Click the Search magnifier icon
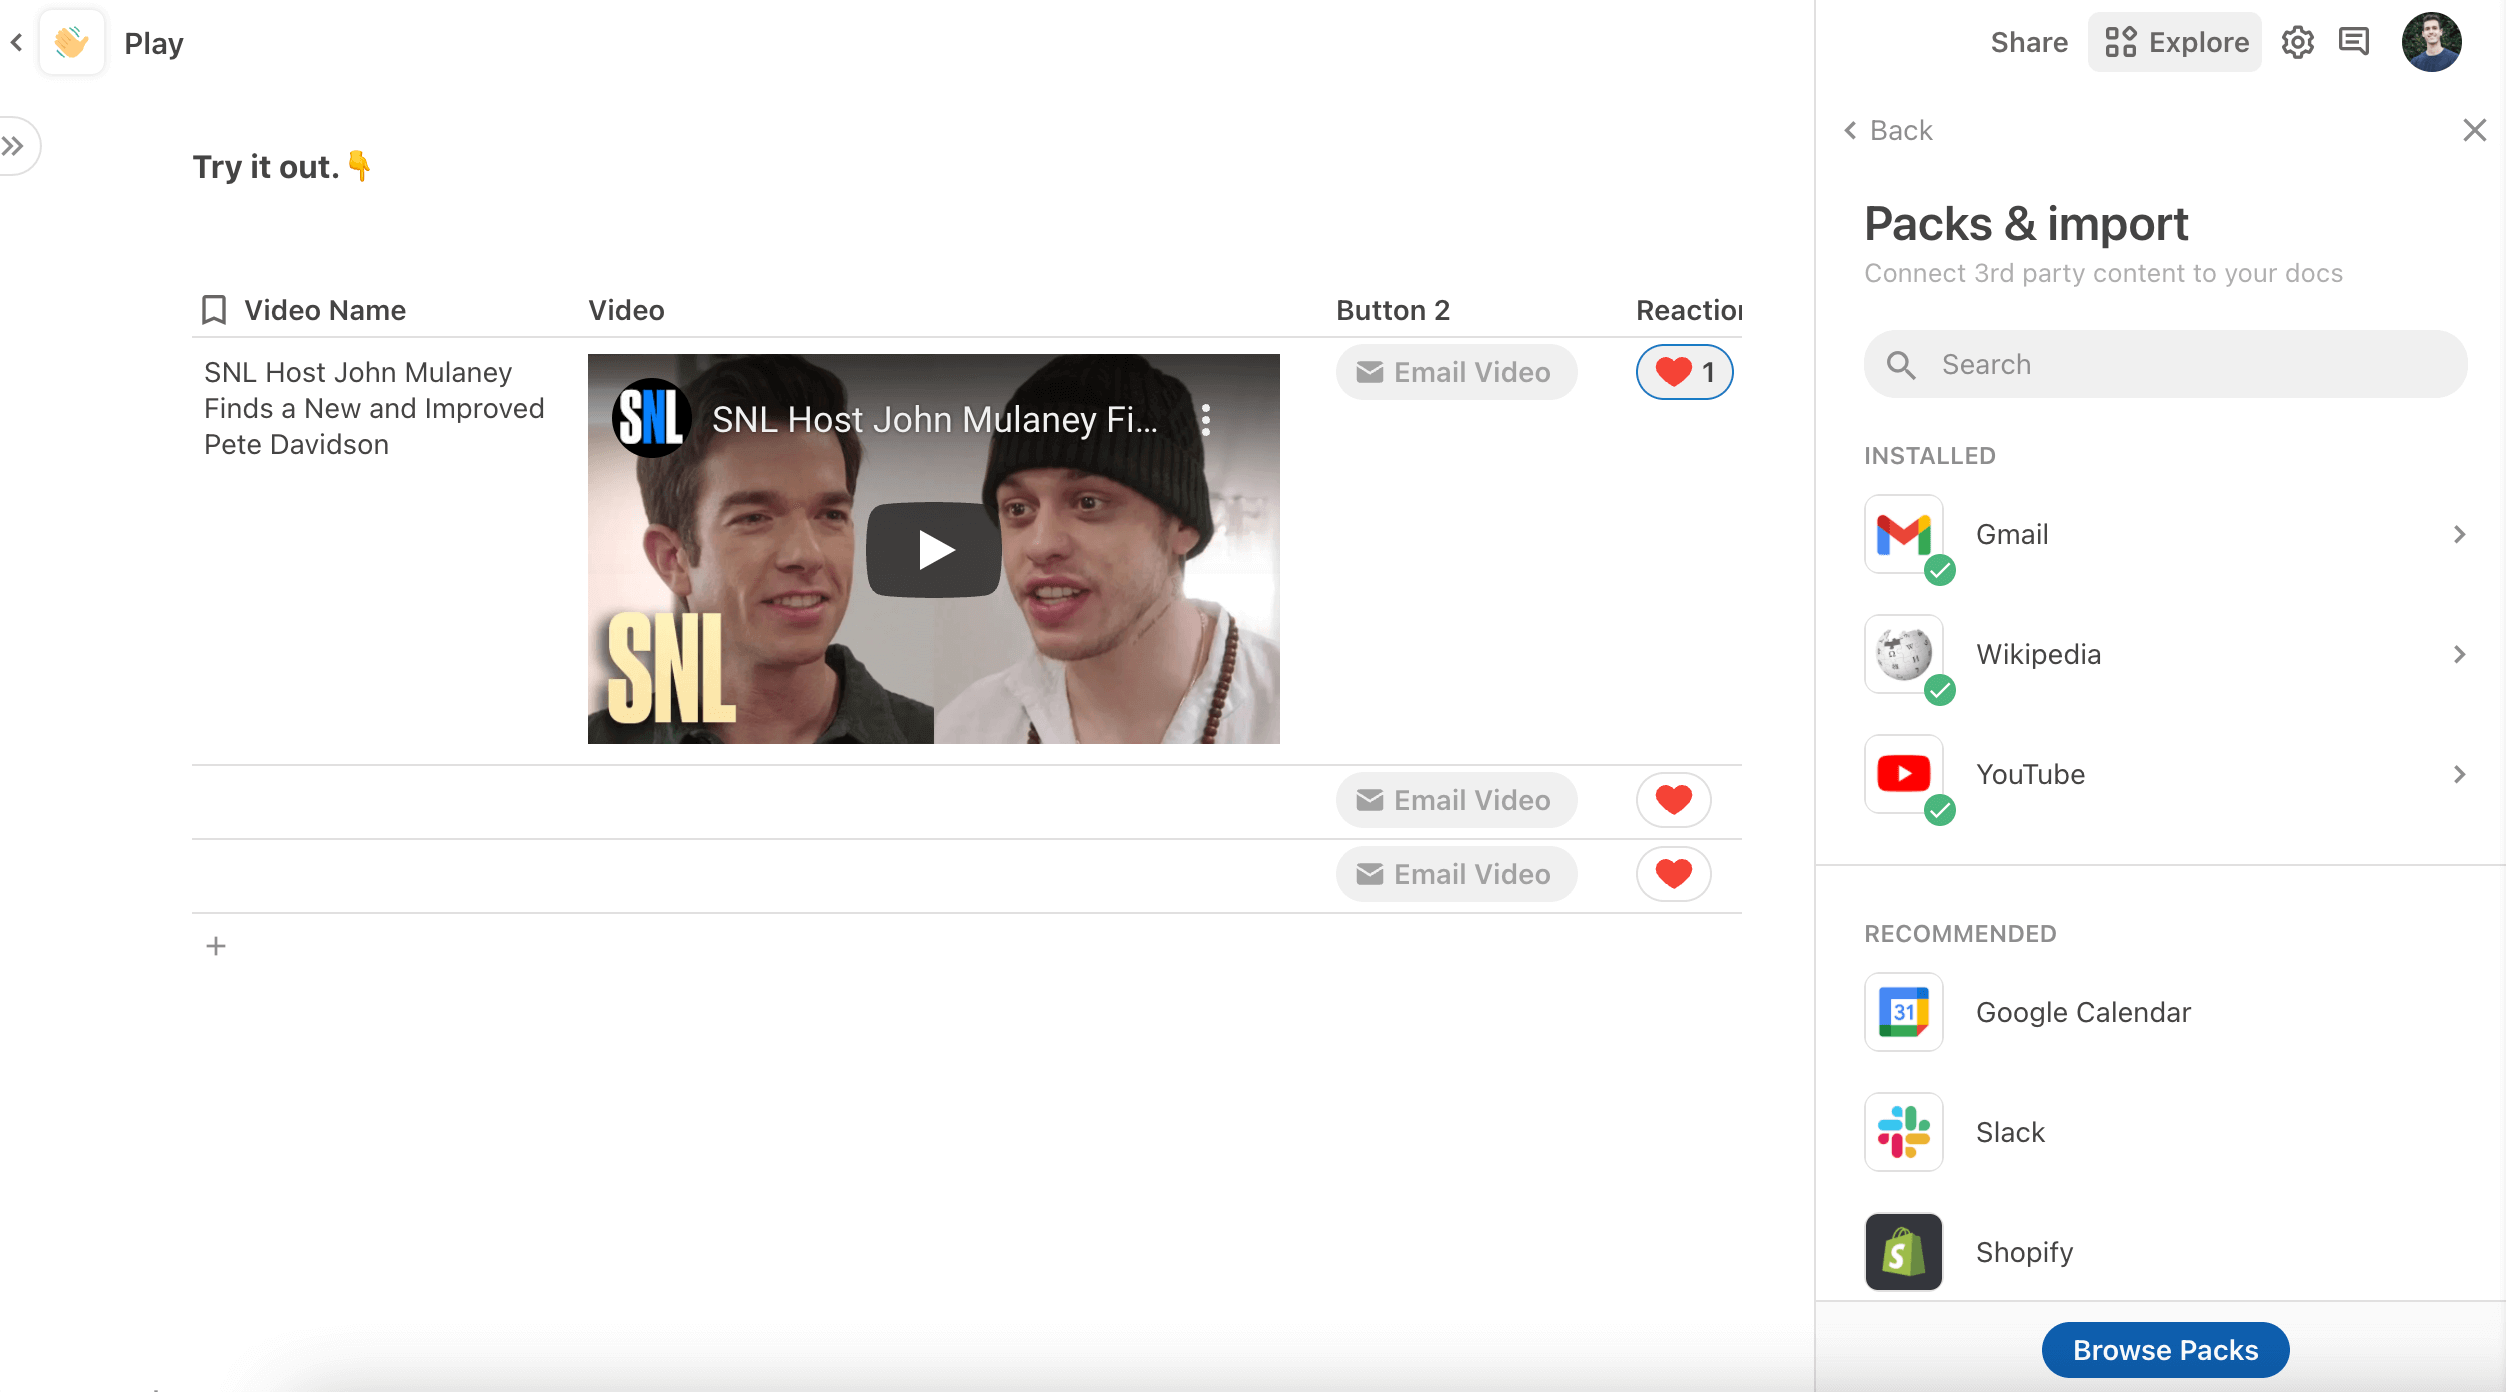 (x=1901, y=365)
